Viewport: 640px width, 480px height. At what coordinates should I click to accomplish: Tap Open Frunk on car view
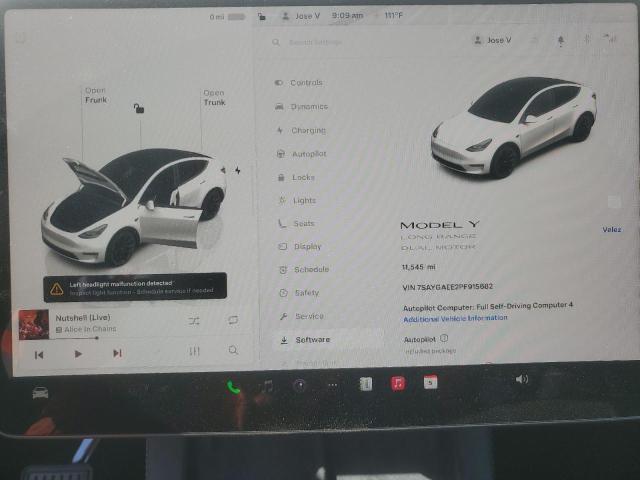click(96, 95)
